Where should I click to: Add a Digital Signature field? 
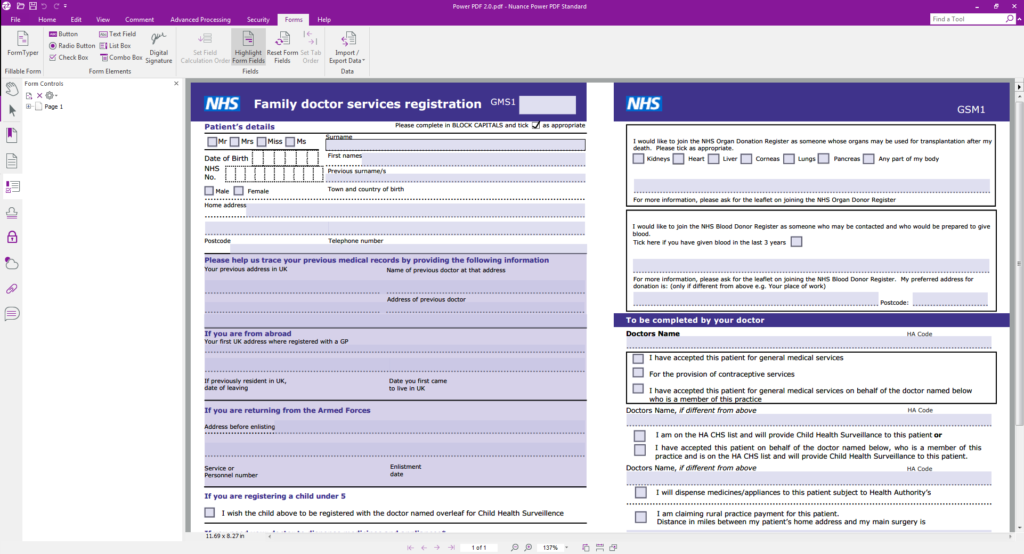point(158,47)
